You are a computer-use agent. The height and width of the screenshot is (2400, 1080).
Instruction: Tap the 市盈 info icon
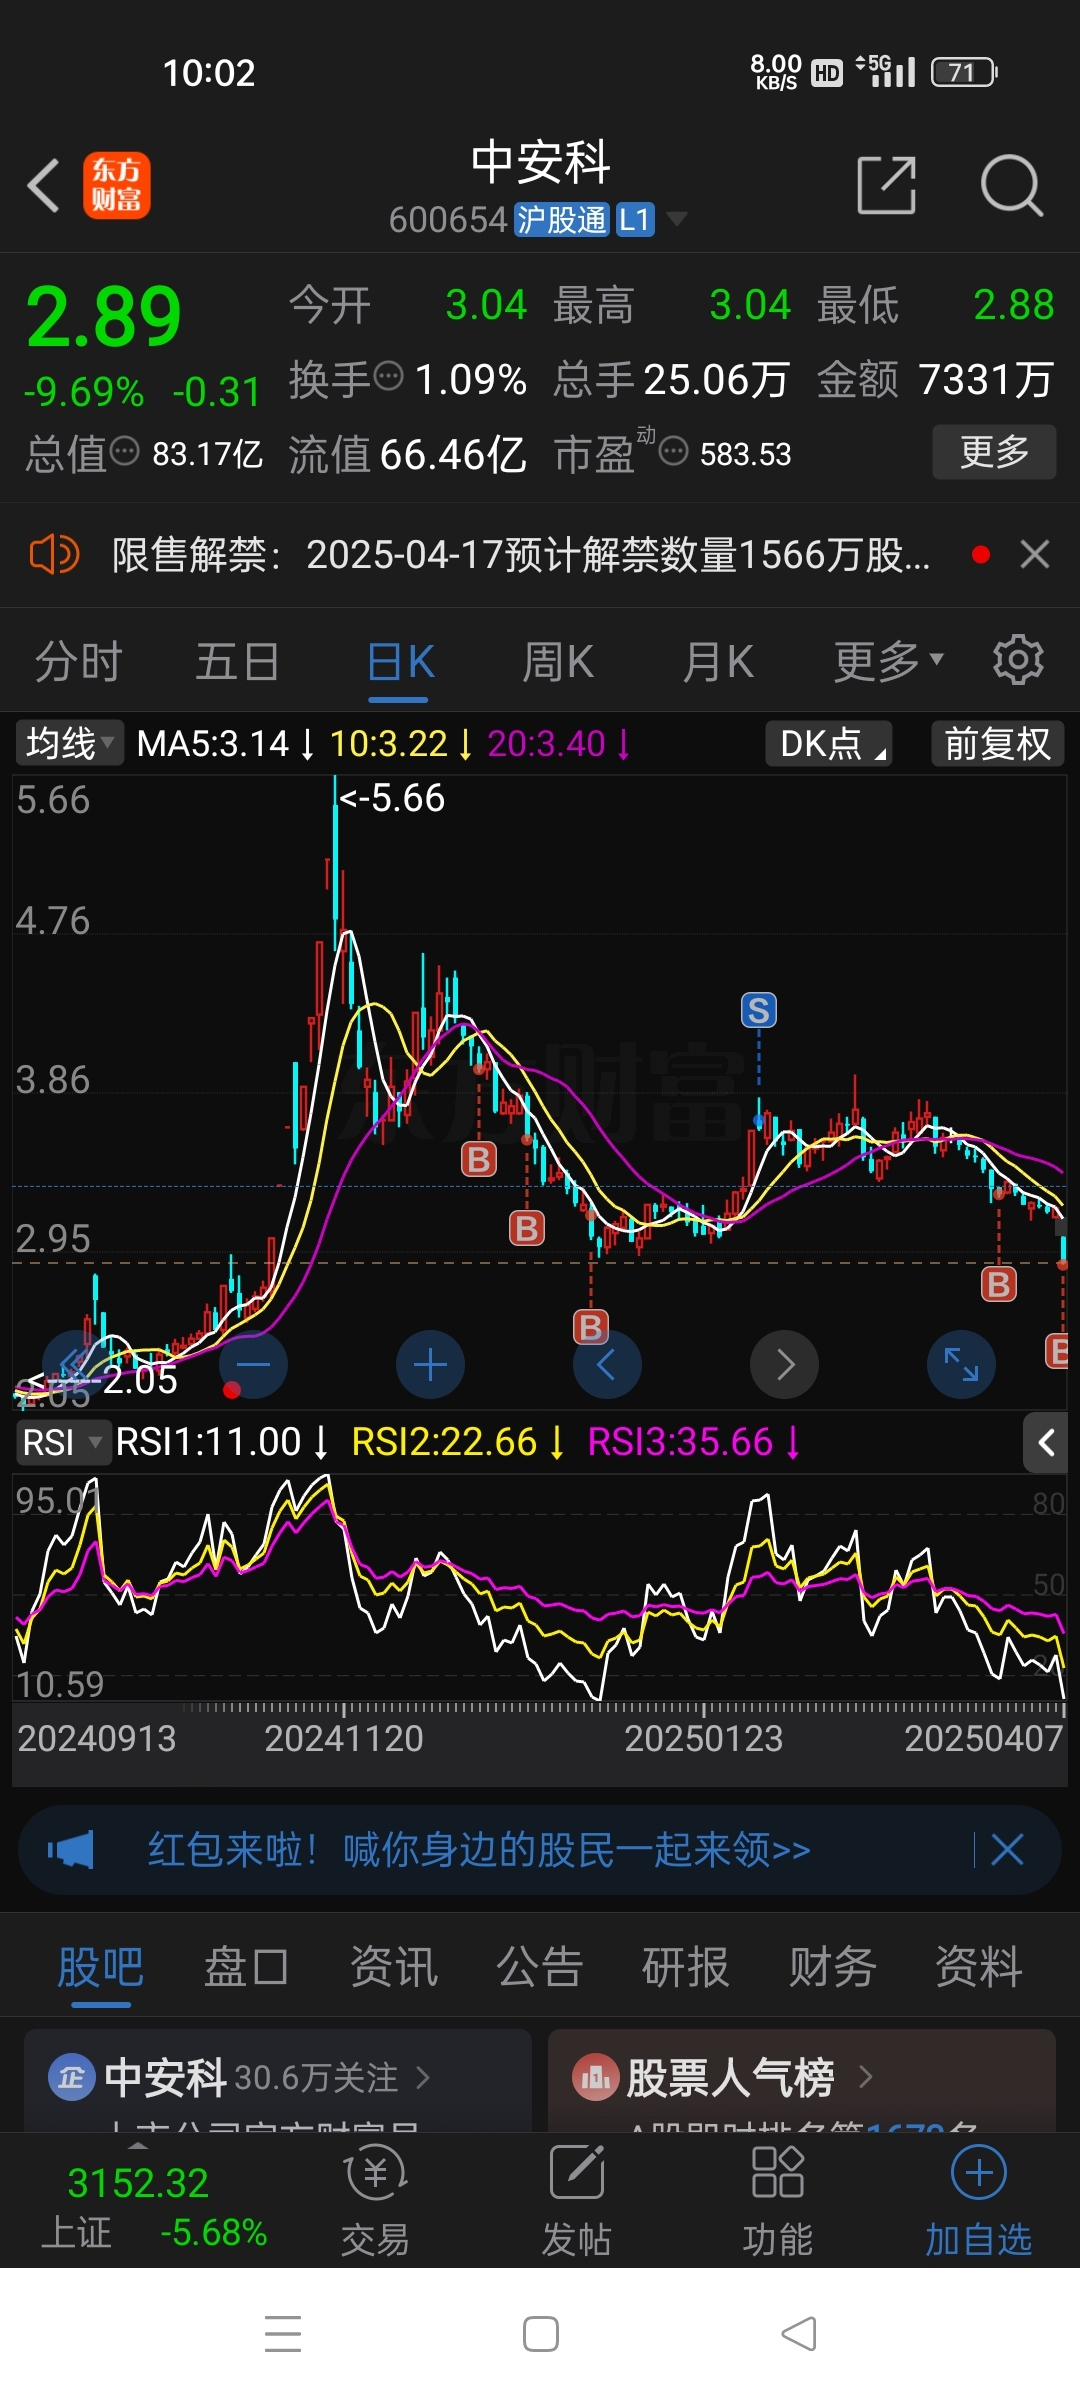tap(674, 451)
